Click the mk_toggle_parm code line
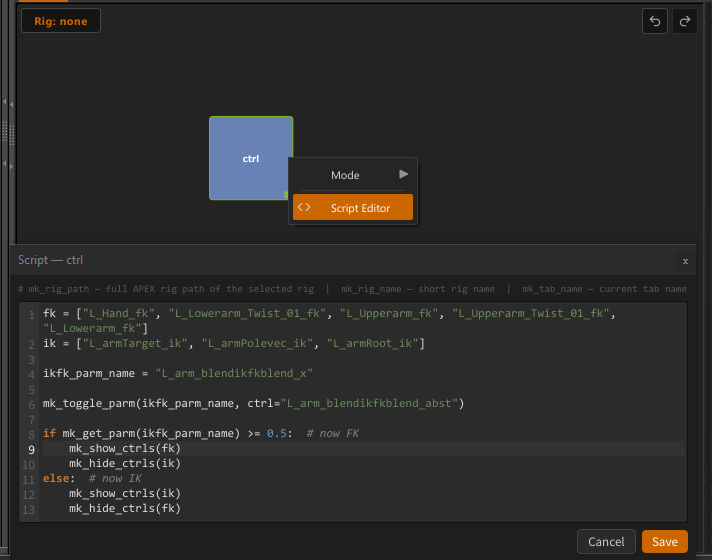Viewport: 712px width, 560px height. coord(253,403)
